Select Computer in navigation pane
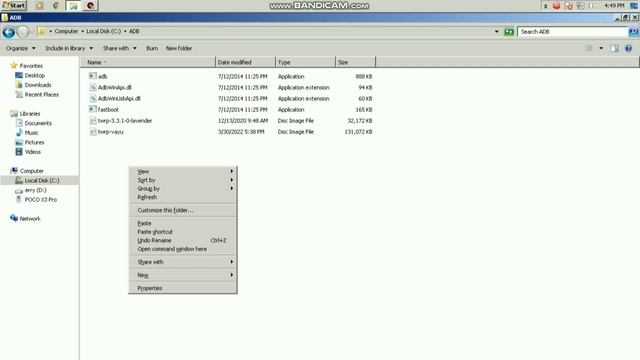Screen dimensions: 640x360 click(x=31, y=171)
